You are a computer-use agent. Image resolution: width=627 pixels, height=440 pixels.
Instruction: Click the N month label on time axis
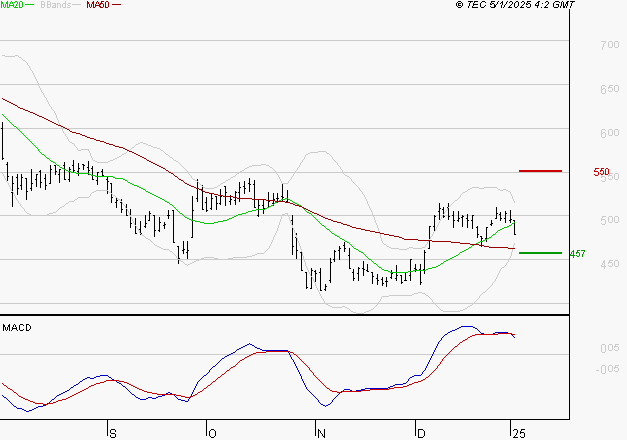[x=321, y=433]
